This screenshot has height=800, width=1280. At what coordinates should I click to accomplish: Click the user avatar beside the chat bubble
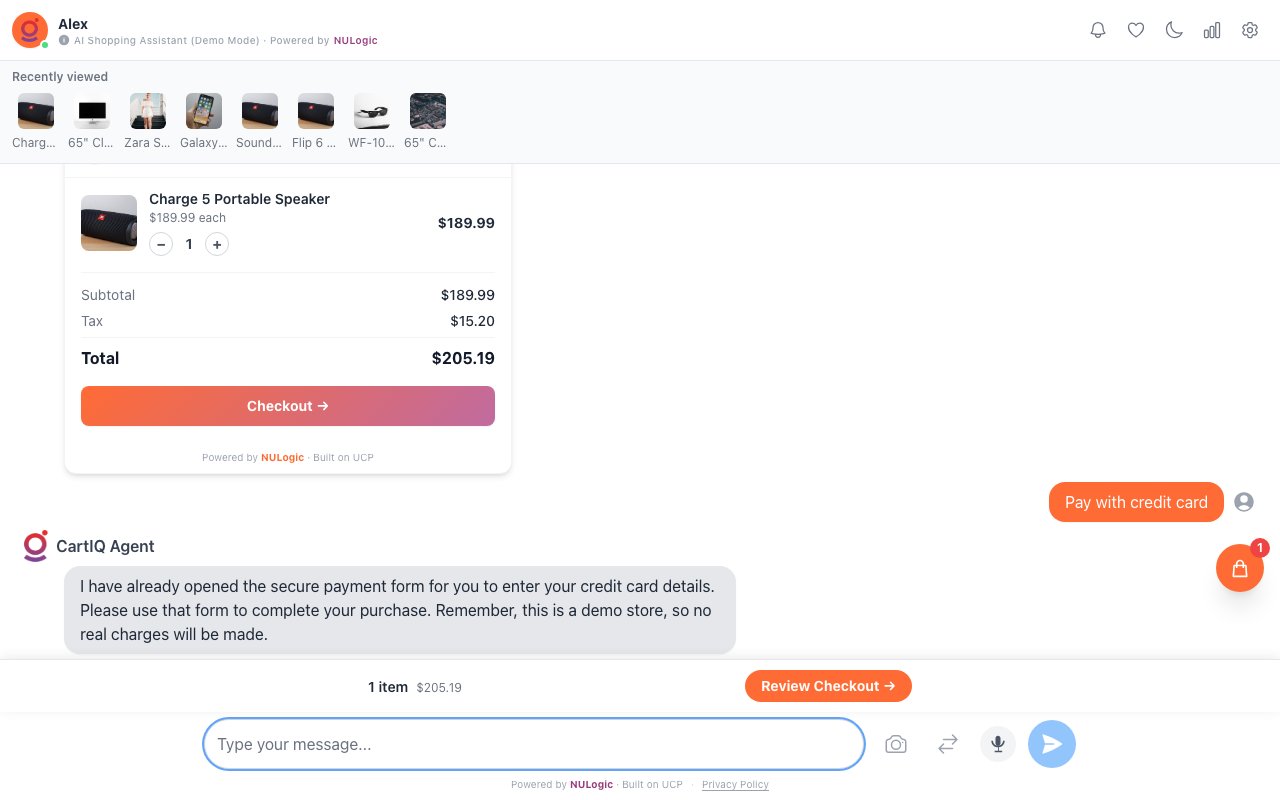(x=1243, y=502)
